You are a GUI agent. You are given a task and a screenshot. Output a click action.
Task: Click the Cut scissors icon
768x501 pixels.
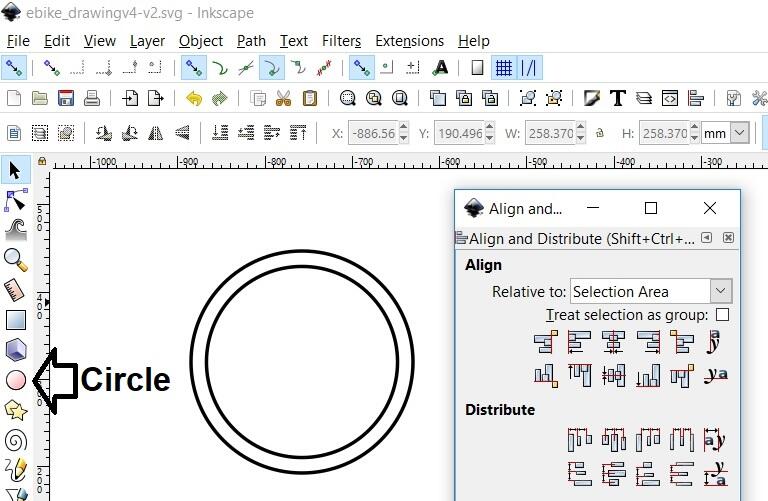click(x=283, y=98)
